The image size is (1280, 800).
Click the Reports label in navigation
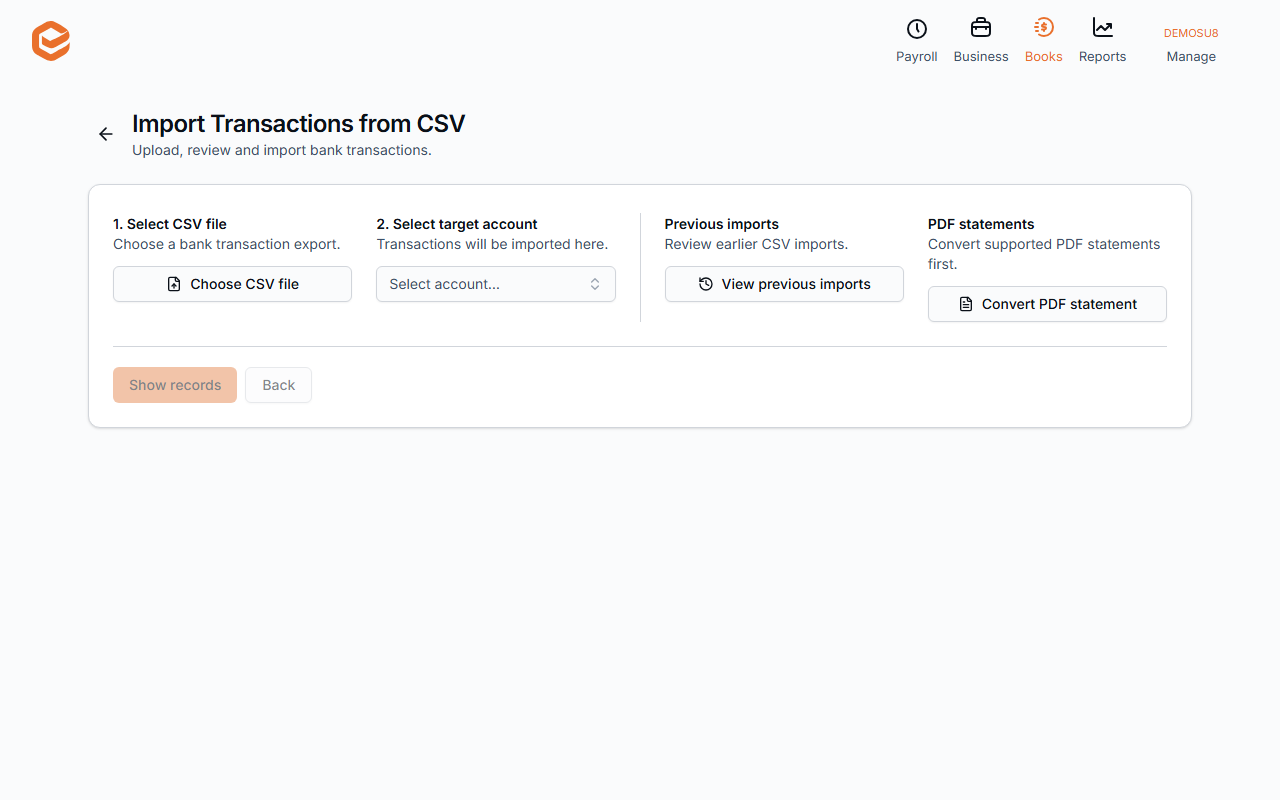coord(1103,57)
